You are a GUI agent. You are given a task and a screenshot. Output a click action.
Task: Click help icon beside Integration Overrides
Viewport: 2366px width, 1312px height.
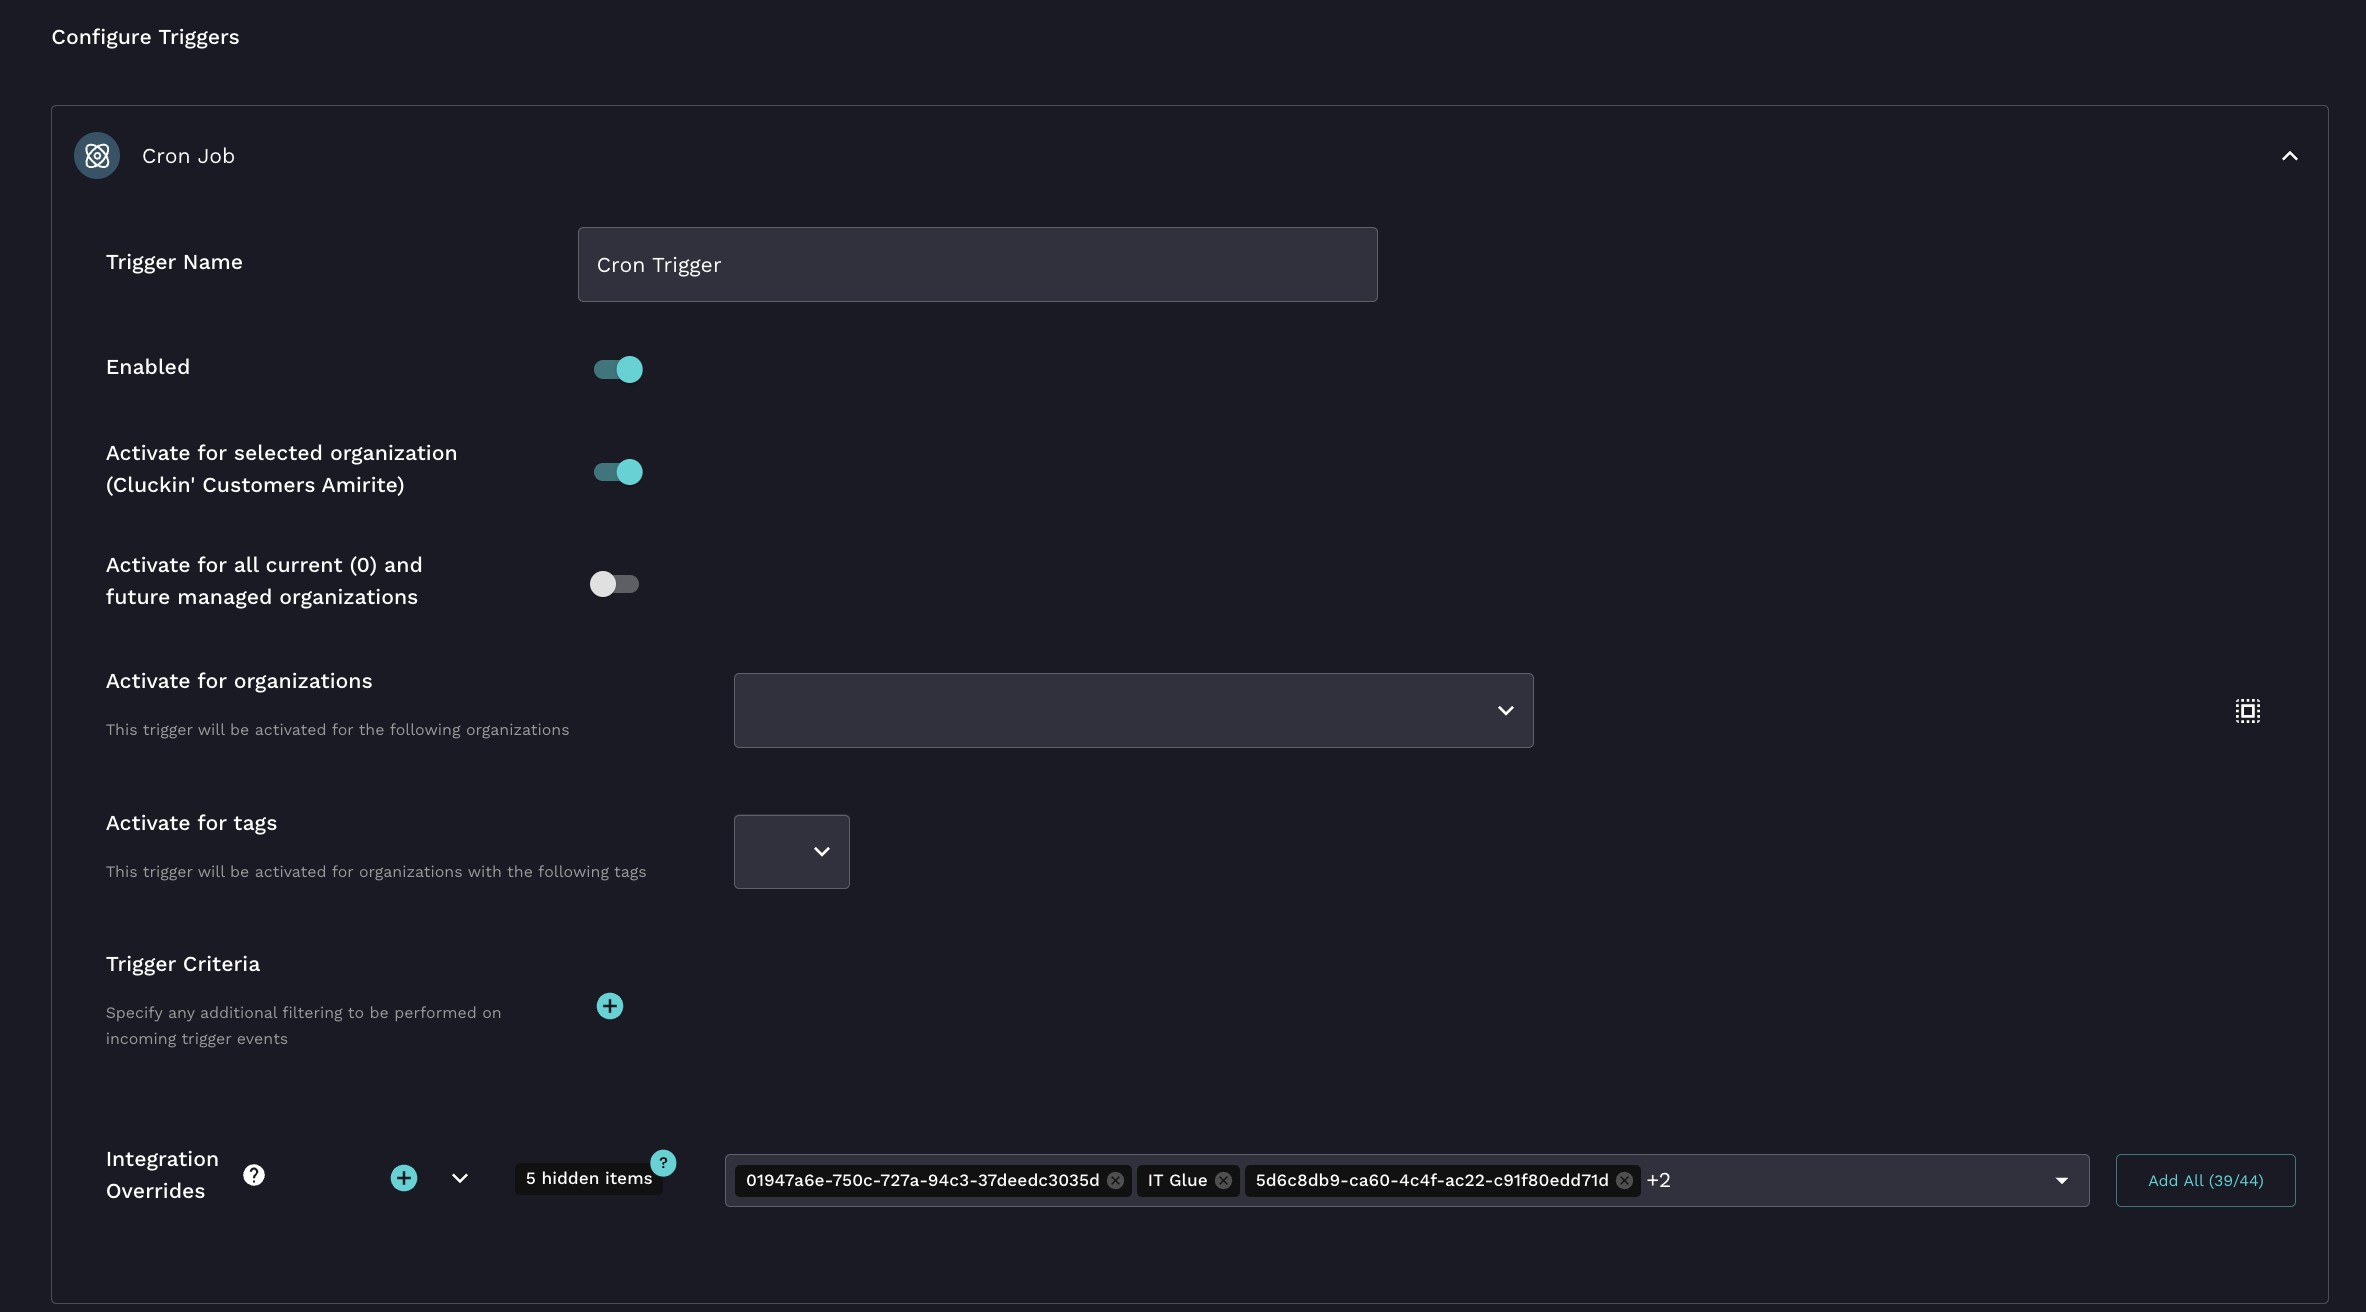point(254,1175)
